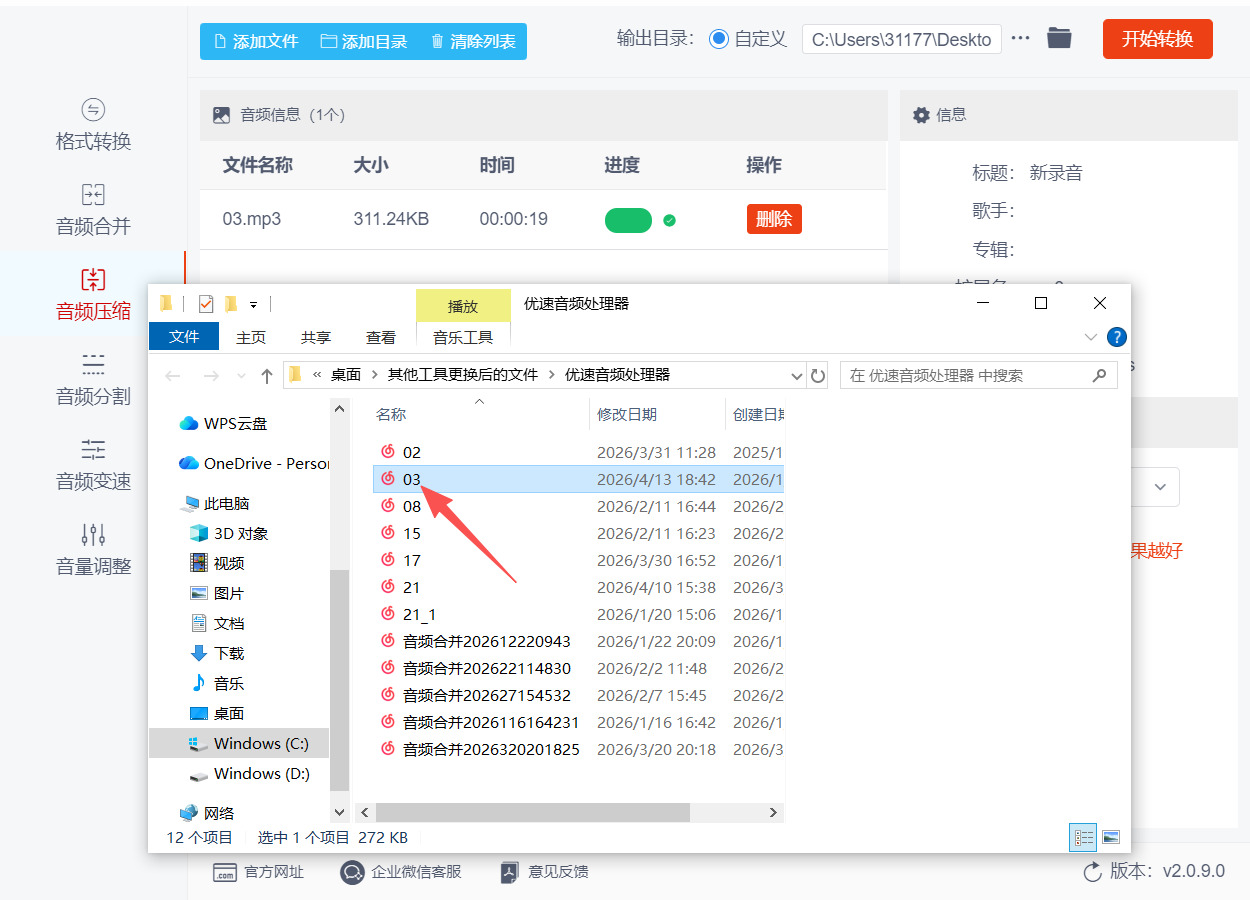Screen dimensions: 1250x900
Task: Open the 主页 ribbon tab
Action: [x=251, y=338]
